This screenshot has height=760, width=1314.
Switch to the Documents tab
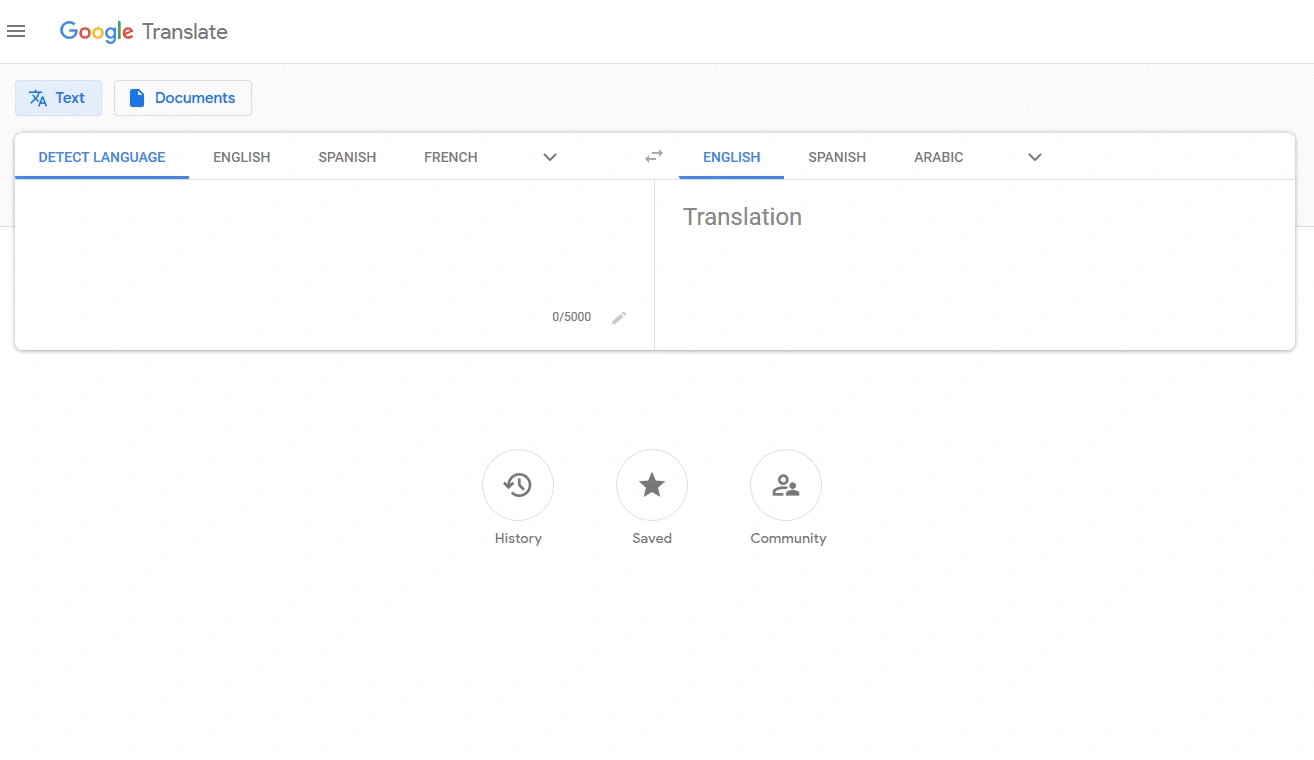[182, 97]
